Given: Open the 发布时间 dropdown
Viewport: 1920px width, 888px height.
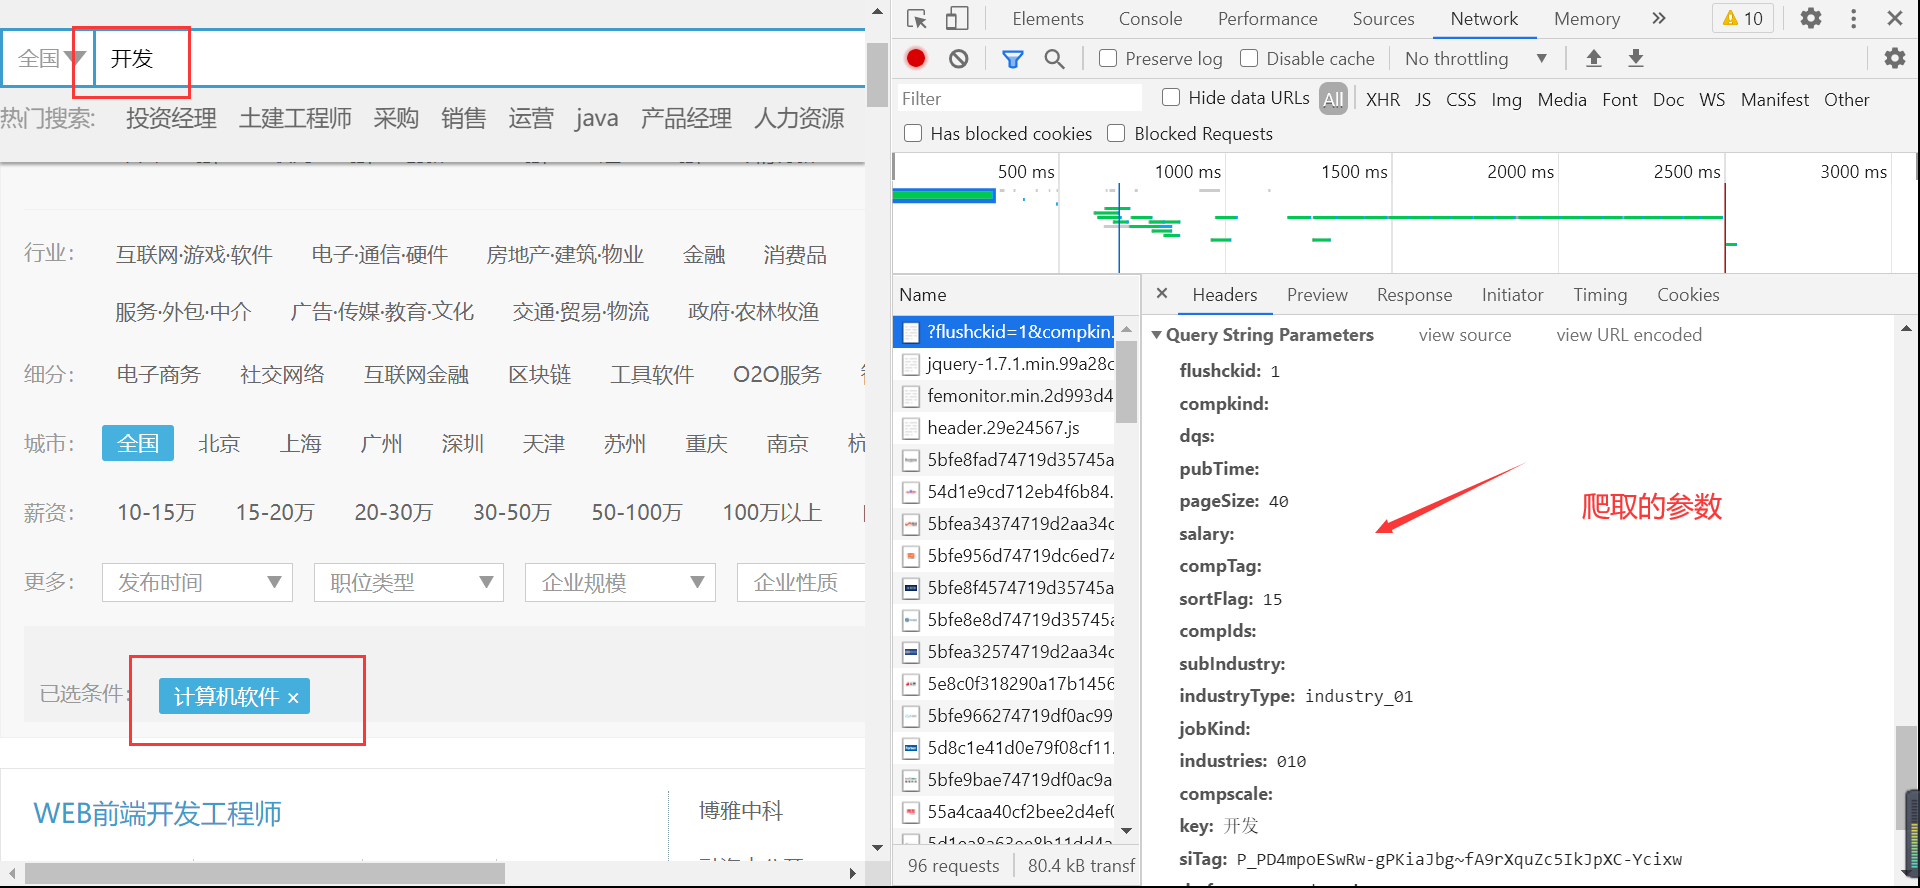Looking at the screenshot, I should tap(197, 582).
